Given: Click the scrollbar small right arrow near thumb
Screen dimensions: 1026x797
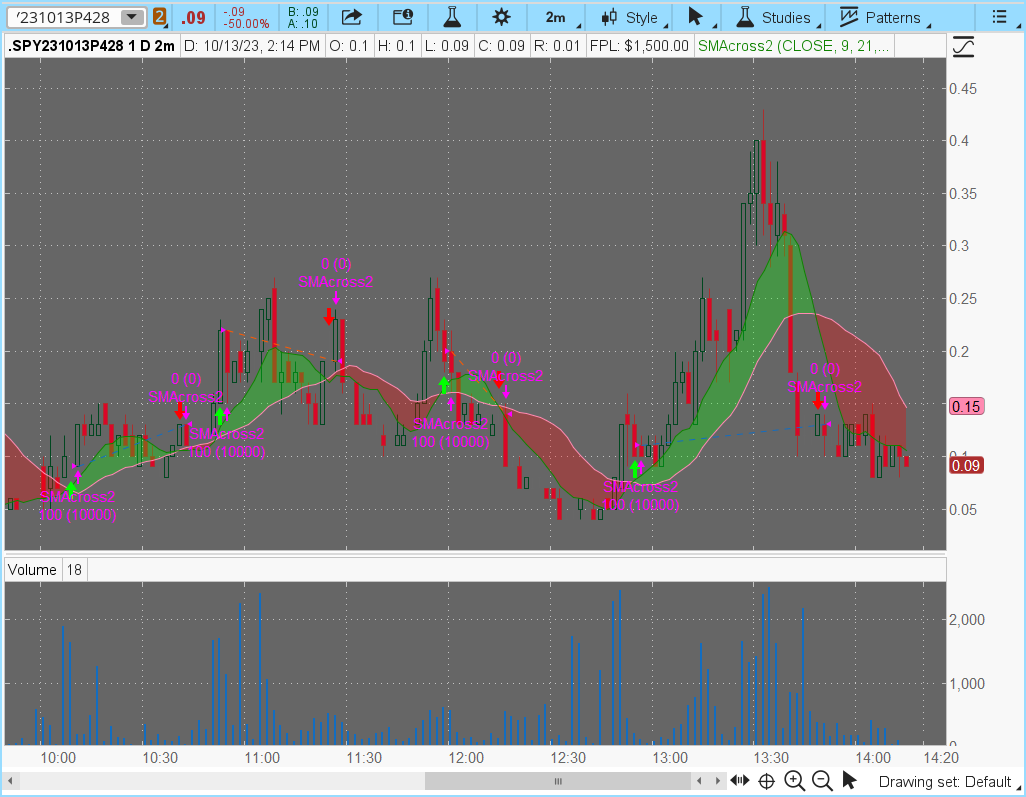Looking at the screenshot, I should coord(718,781).
